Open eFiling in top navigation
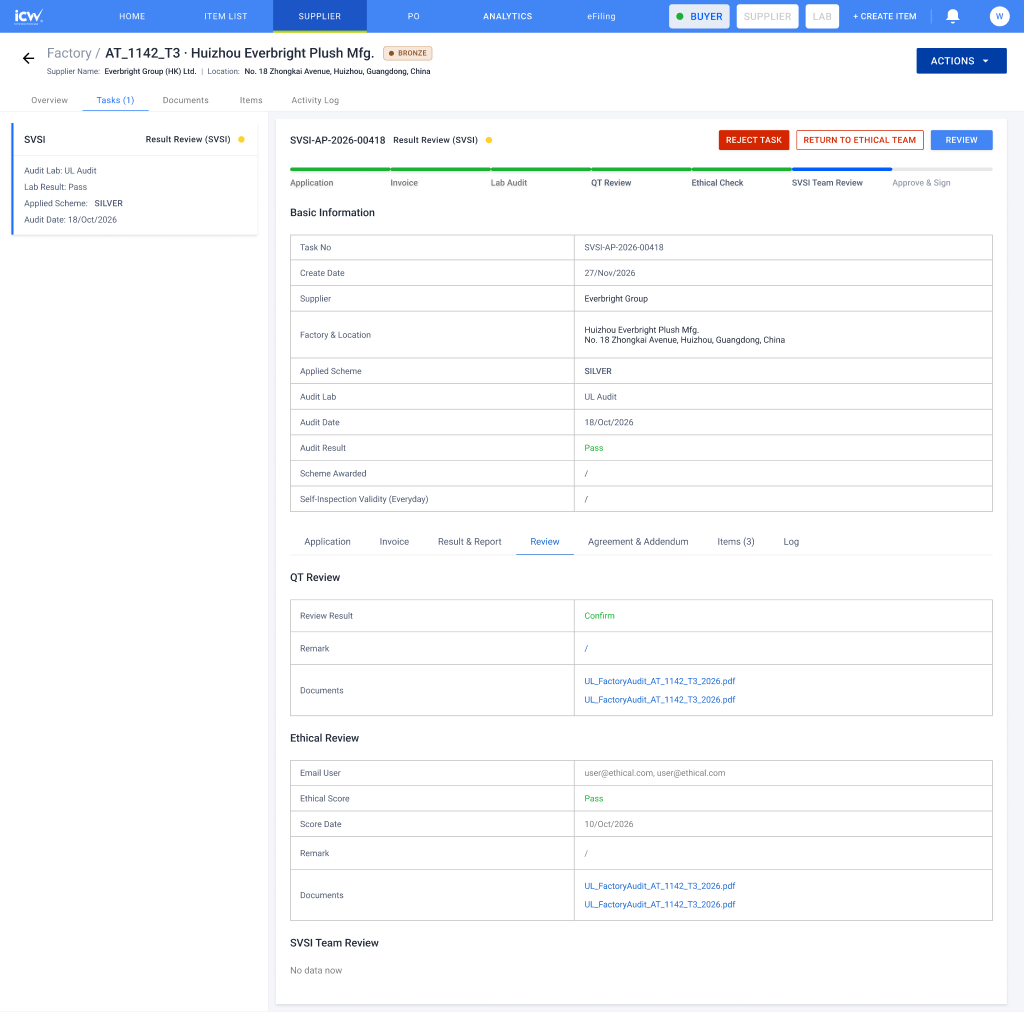The image size is (1024, 1012). point(601,16)
